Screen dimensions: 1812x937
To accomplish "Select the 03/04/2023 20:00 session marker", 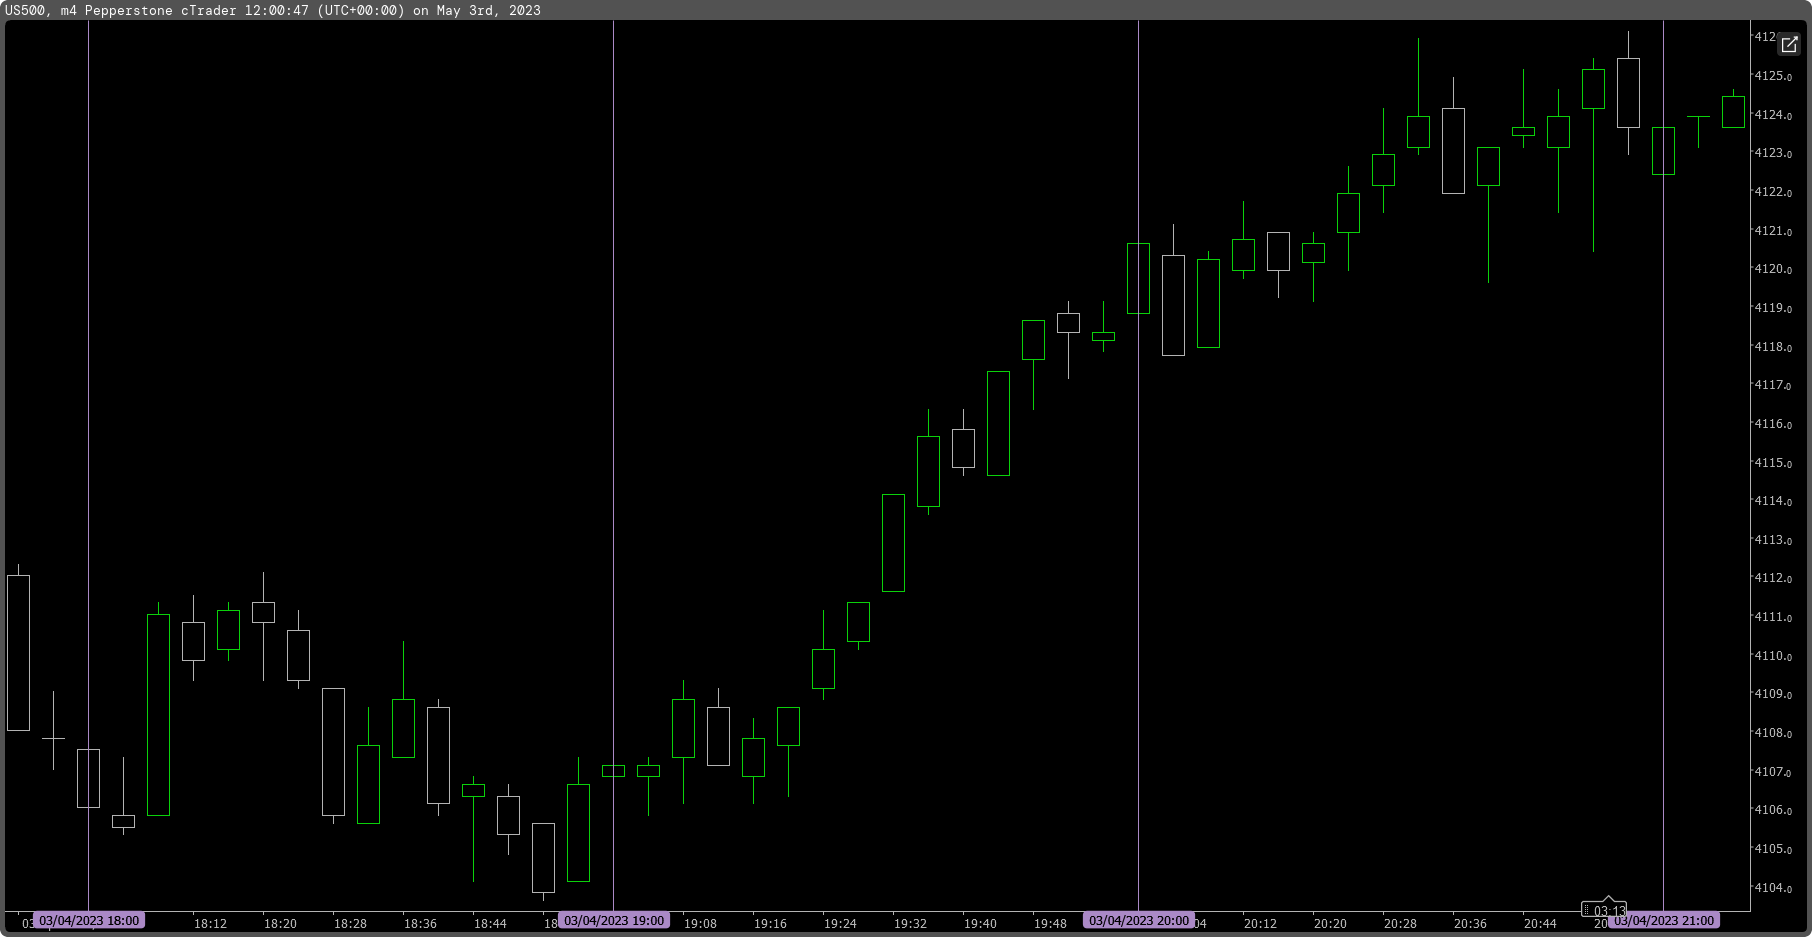I will 1138,920.
